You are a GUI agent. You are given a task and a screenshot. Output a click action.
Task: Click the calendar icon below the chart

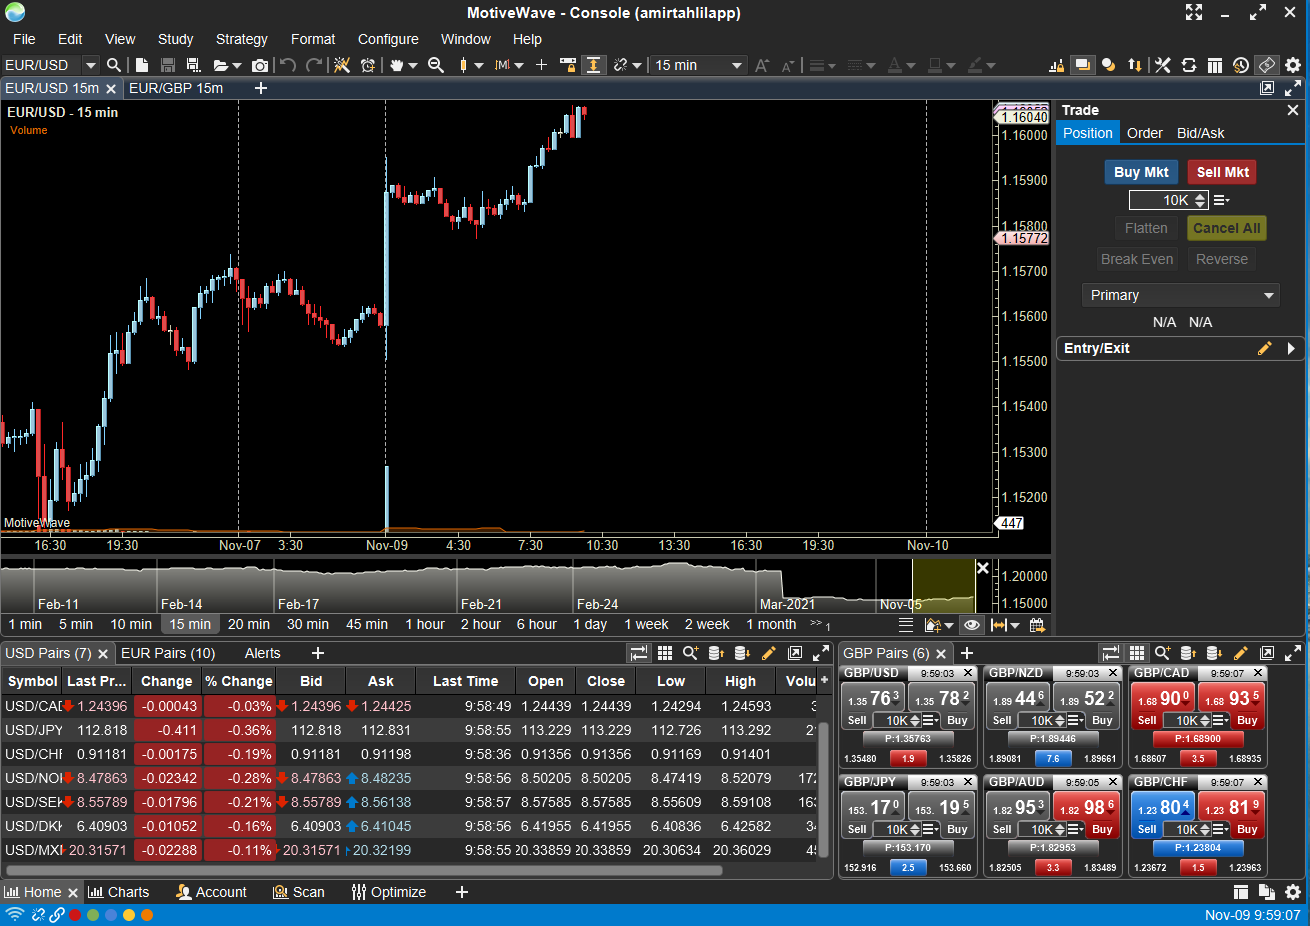pos(1037,625)
